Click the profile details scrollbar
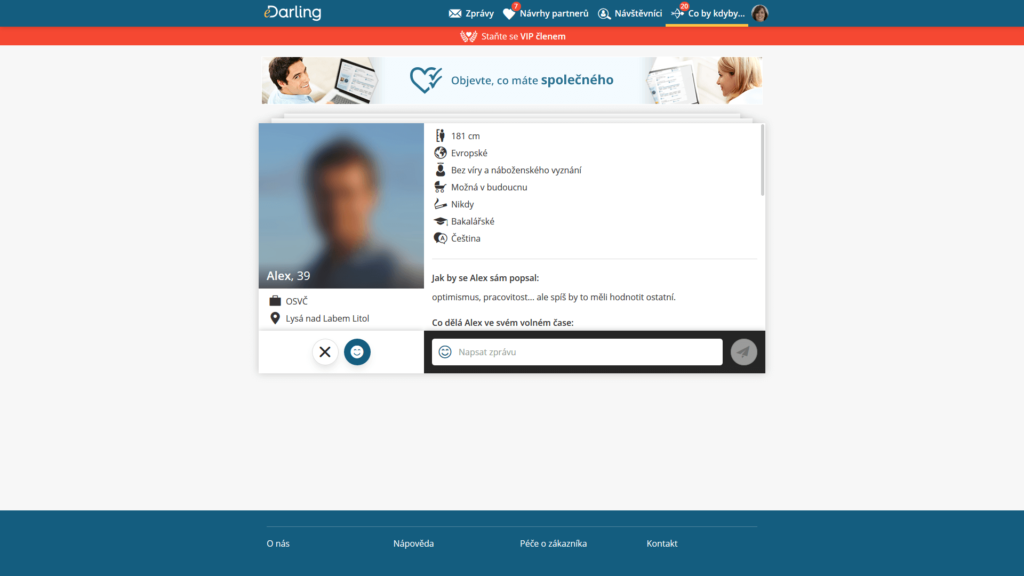 [762, 160]
